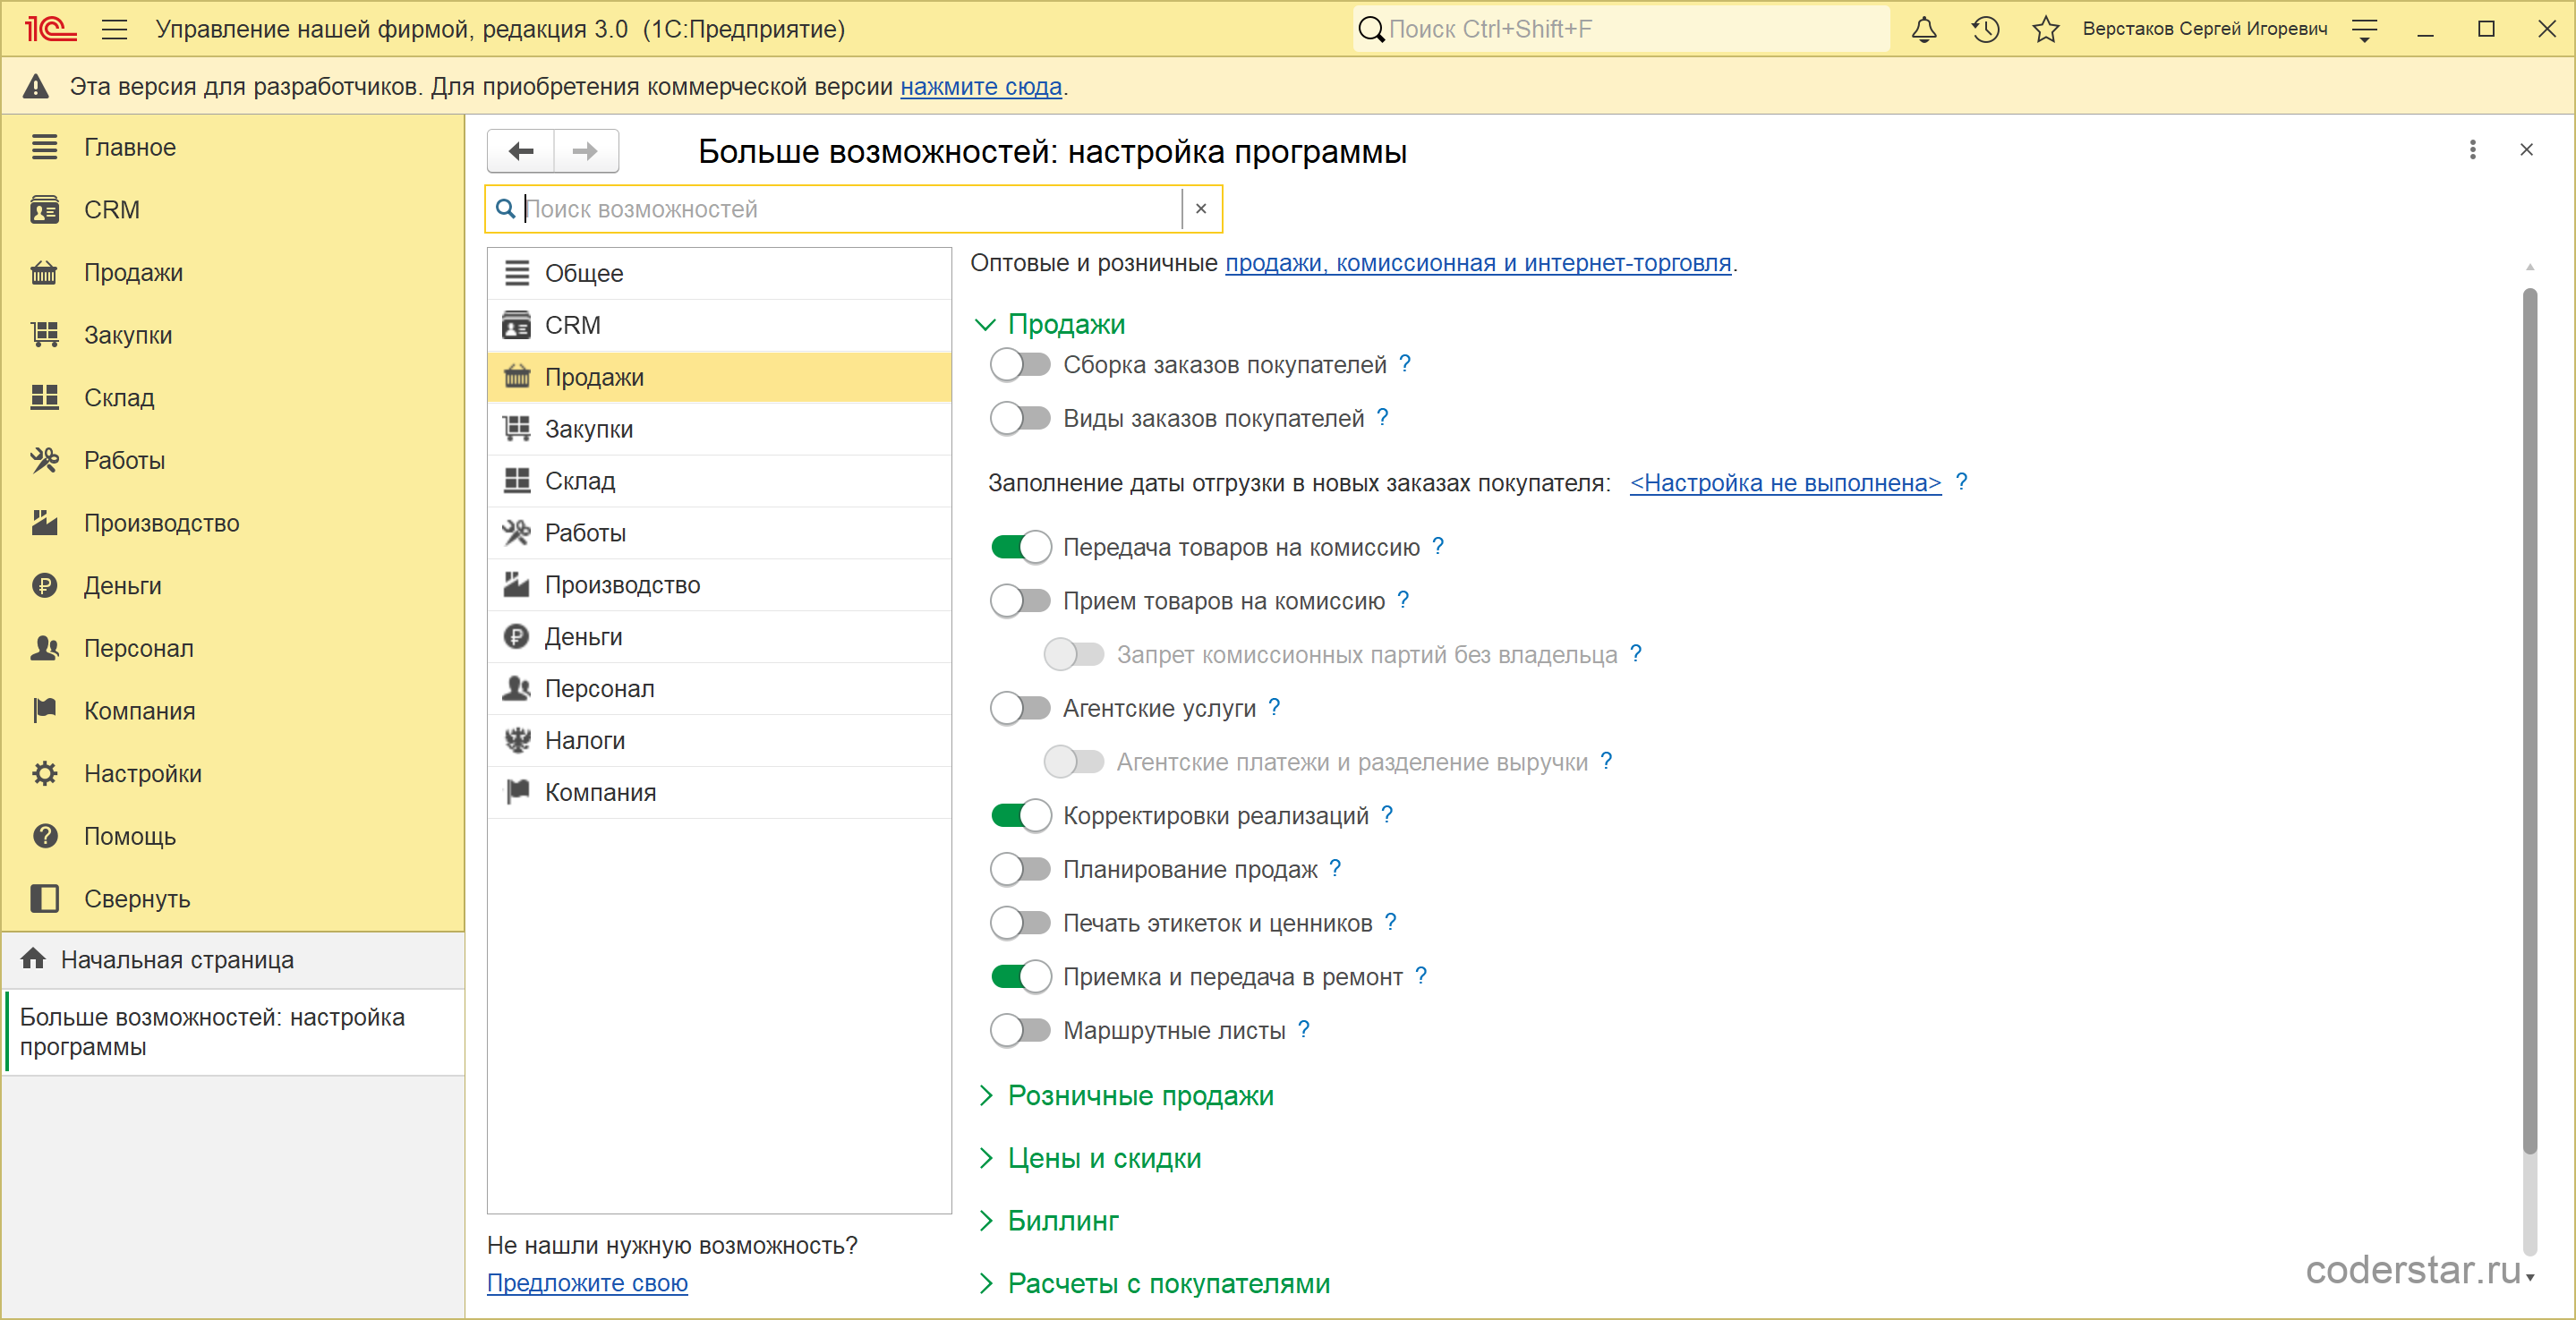Click the Предложите свою link
Image resolution: width=2576 pixels, height=1320 pixels.
587,1282
